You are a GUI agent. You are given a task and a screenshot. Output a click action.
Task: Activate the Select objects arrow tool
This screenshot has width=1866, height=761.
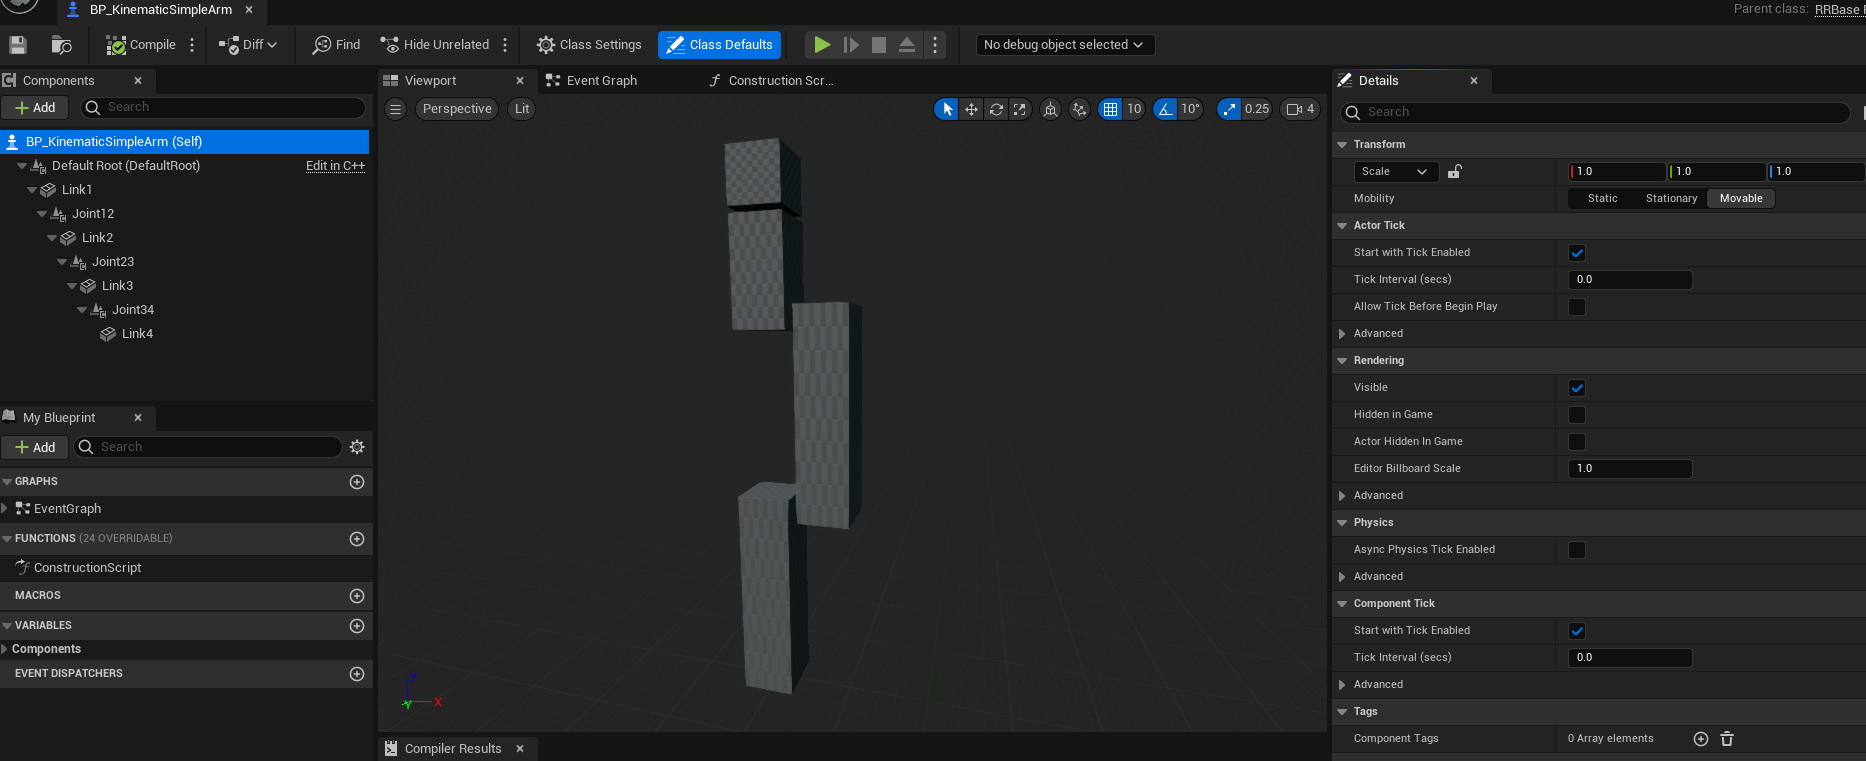click(x=946, y=109)
